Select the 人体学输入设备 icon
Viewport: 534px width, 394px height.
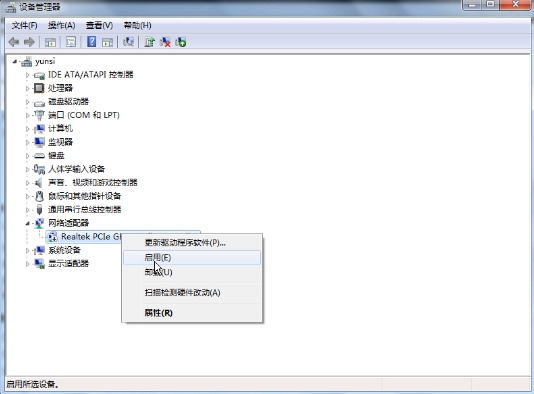pos(39,169)
